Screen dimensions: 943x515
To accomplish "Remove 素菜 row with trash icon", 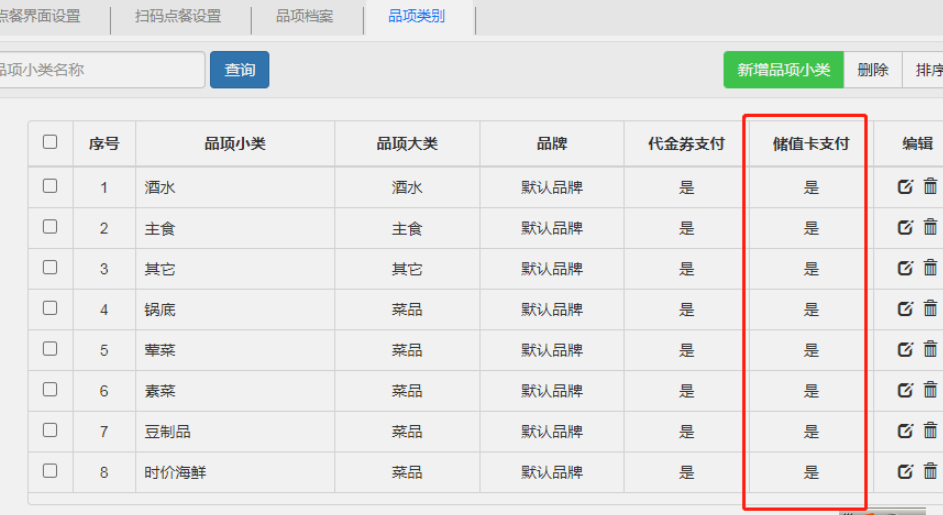I will (x=930, y=391).
